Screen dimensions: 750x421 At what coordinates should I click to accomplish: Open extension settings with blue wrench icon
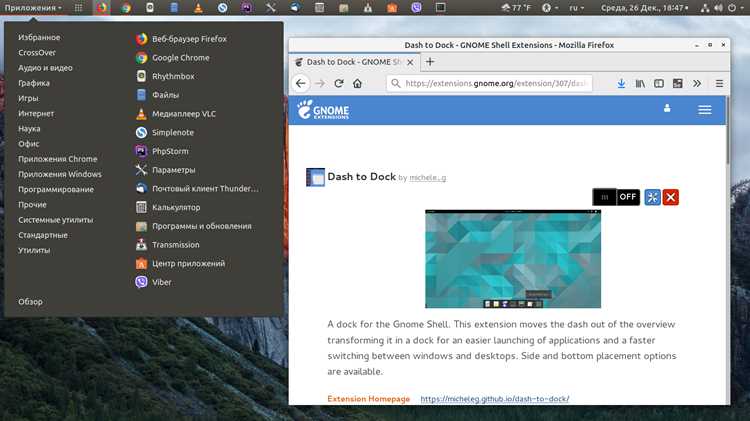652,197
